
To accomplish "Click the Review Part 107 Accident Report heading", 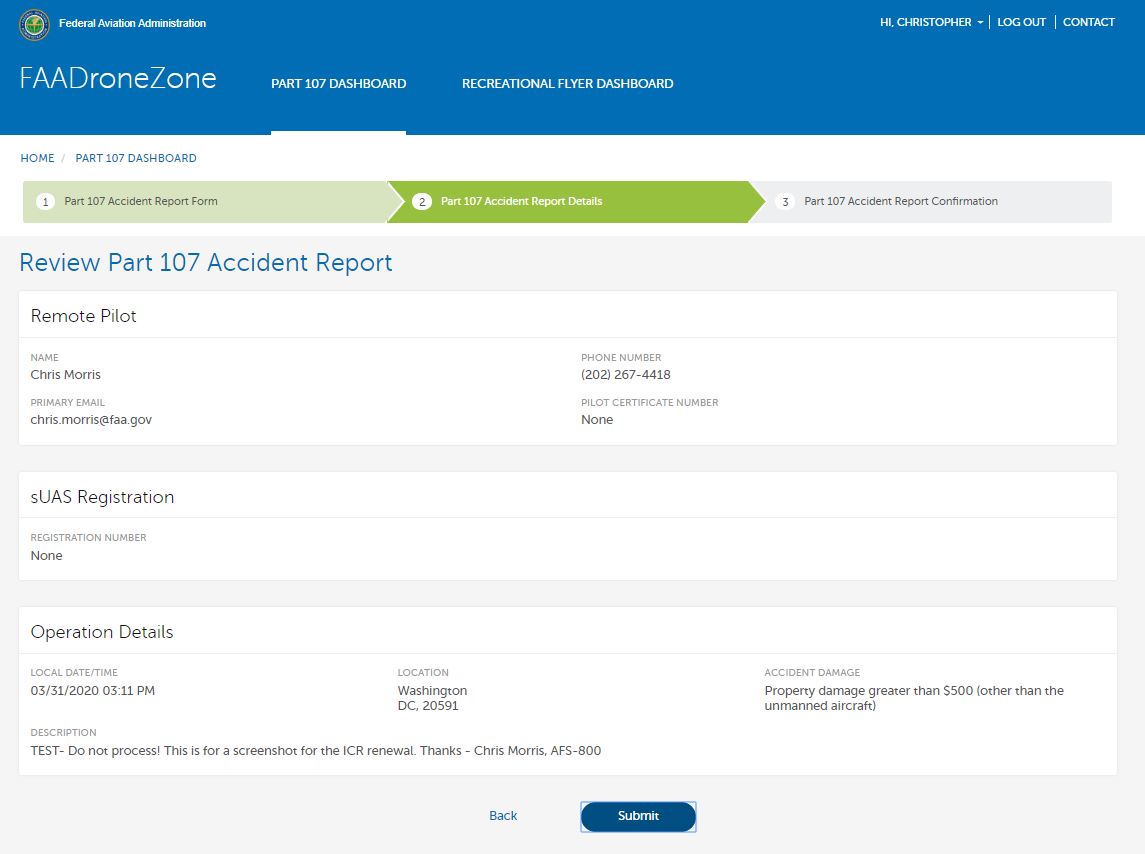I will 206,263.
